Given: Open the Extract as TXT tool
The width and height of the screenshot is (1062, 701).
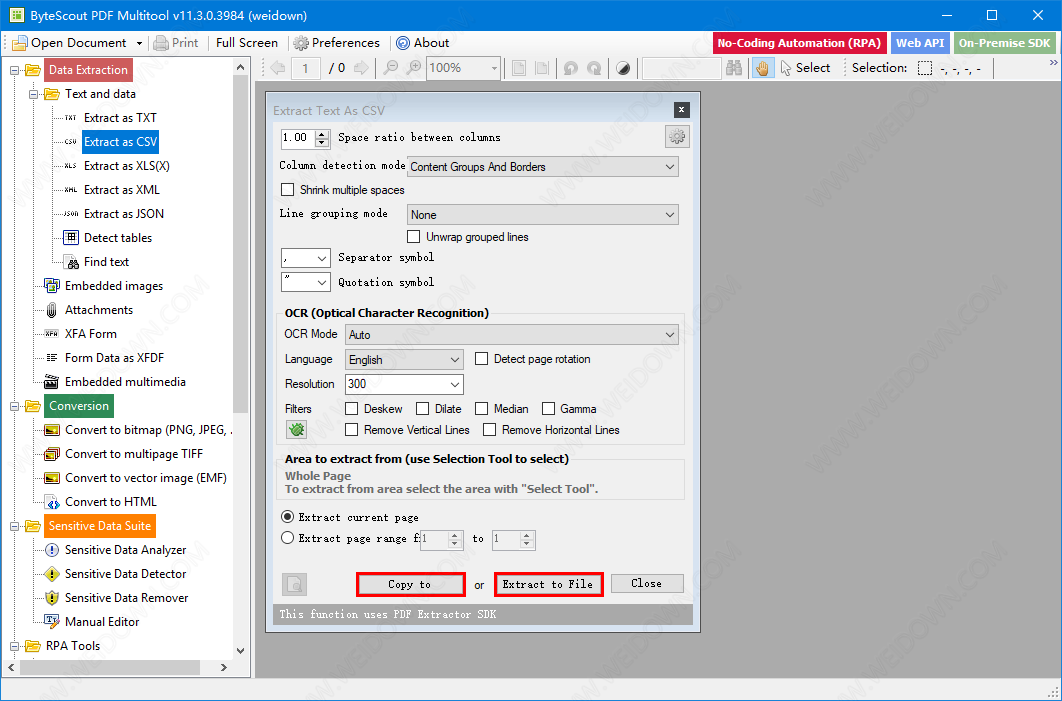Looking at the screenshot, I should tap(120, 118).
